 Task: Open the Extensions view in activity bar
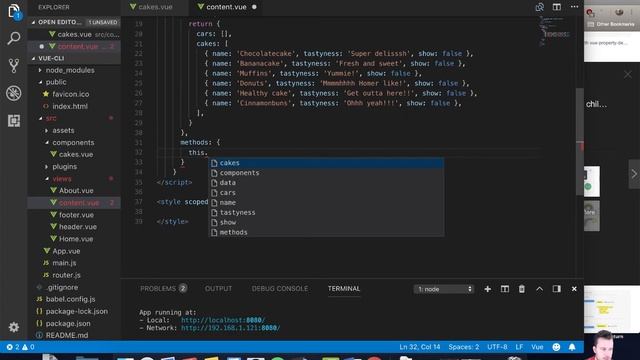(13, 120)
